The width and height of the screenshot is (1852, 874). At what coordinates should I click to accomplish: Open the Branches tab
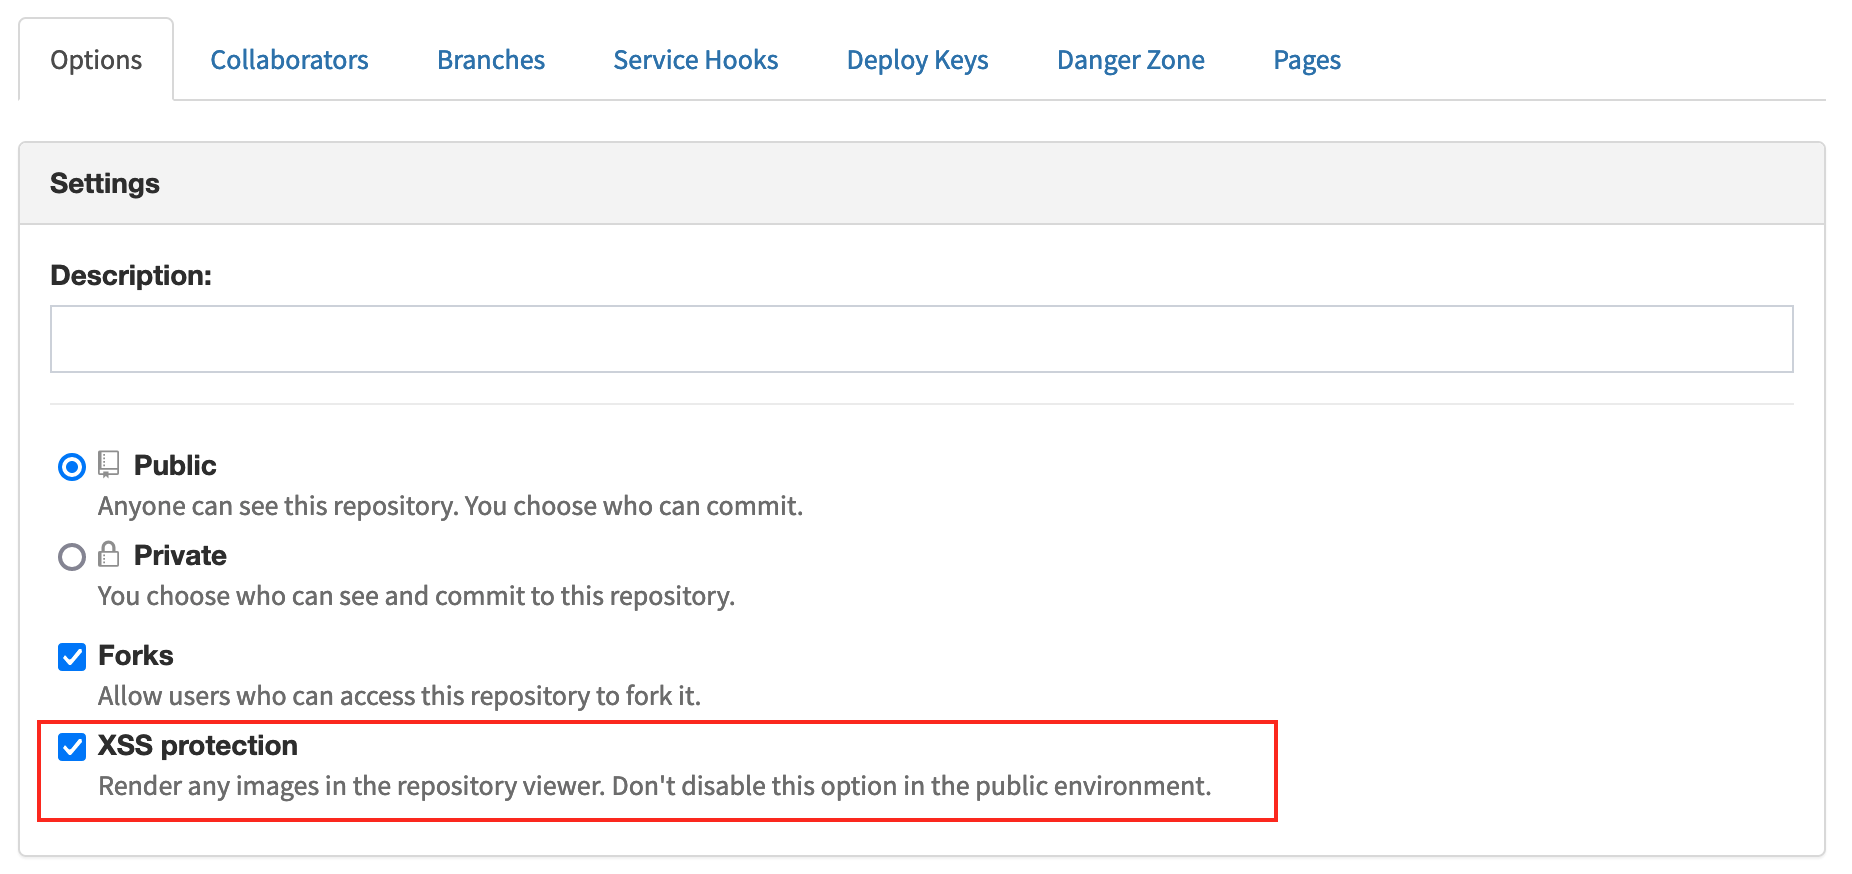tap(491, 60)
